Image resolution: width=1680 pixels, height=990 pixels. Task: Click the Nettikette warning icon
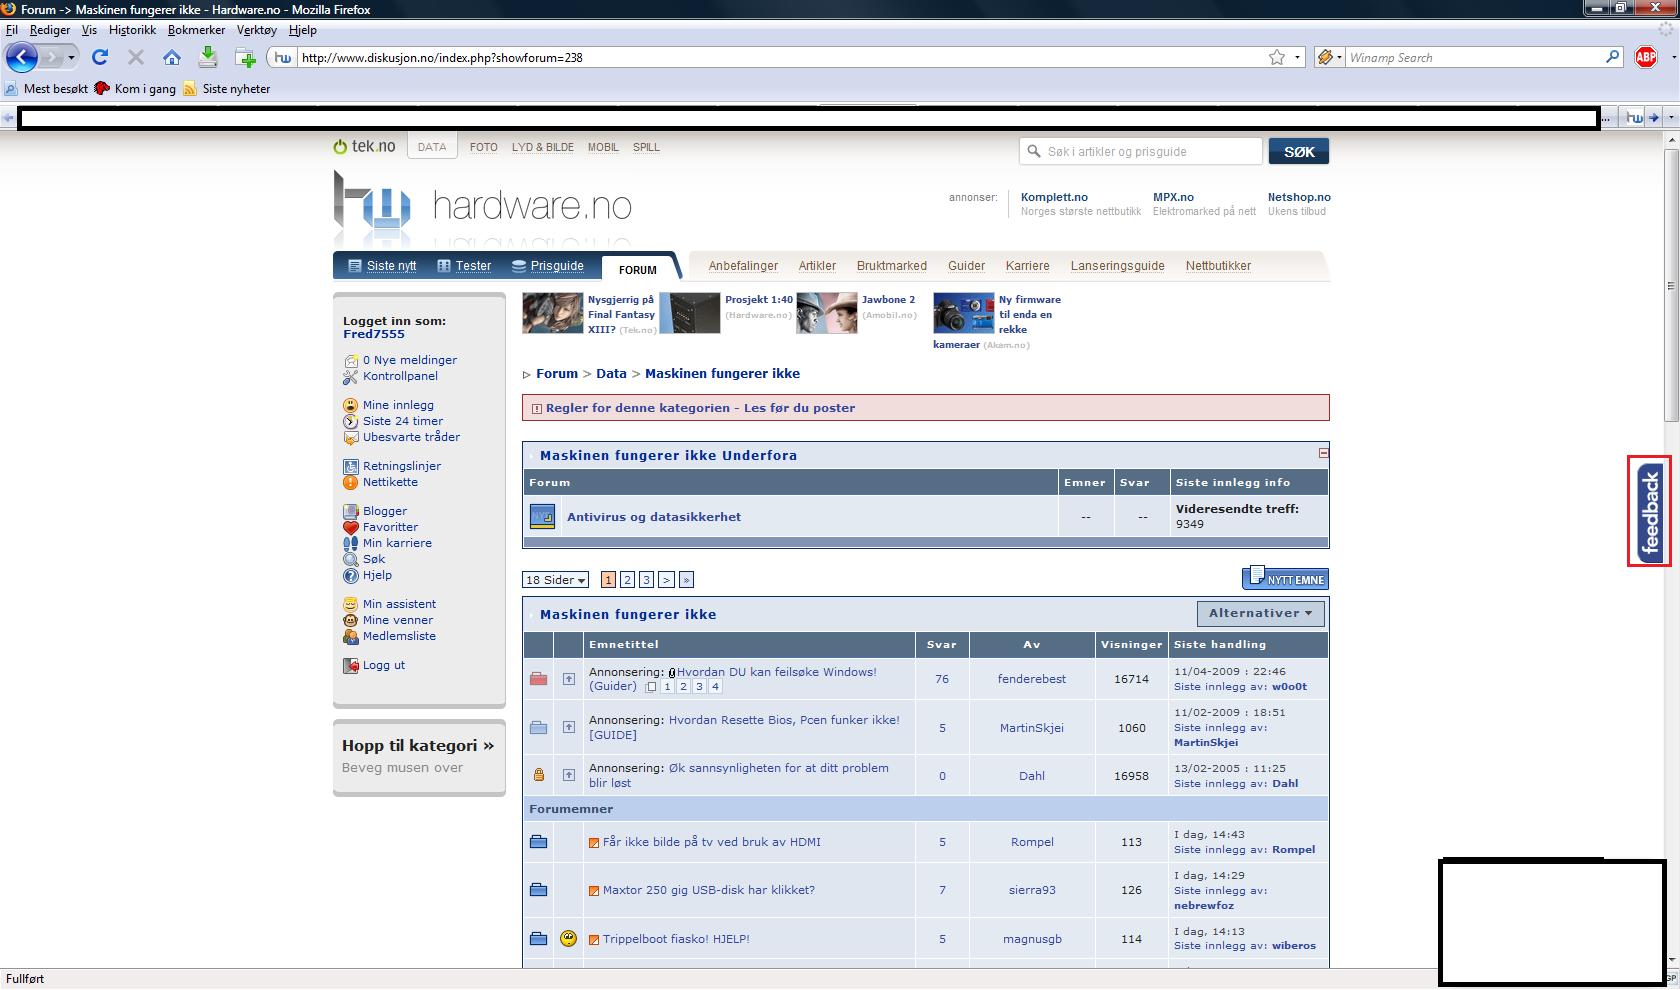pos(350,482)
